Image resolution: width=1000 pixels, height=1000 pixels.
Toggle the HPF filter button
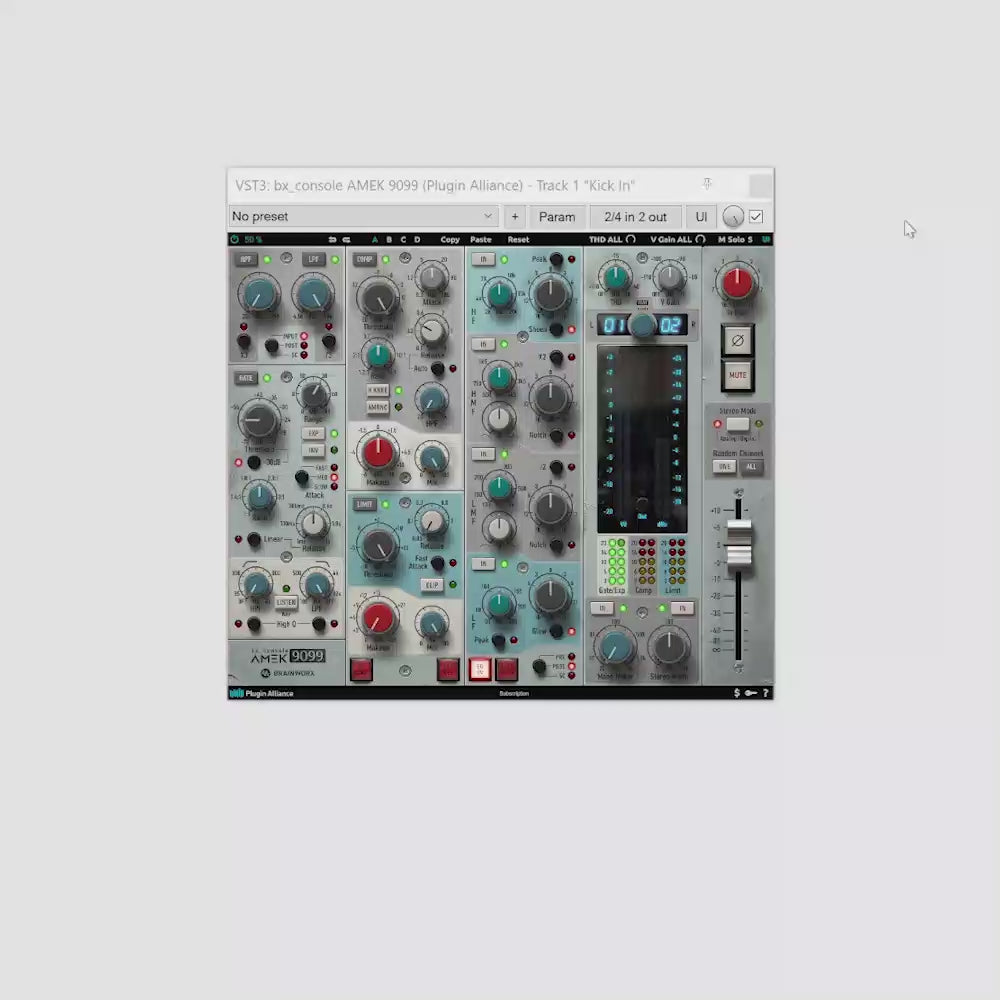[246, 260]
